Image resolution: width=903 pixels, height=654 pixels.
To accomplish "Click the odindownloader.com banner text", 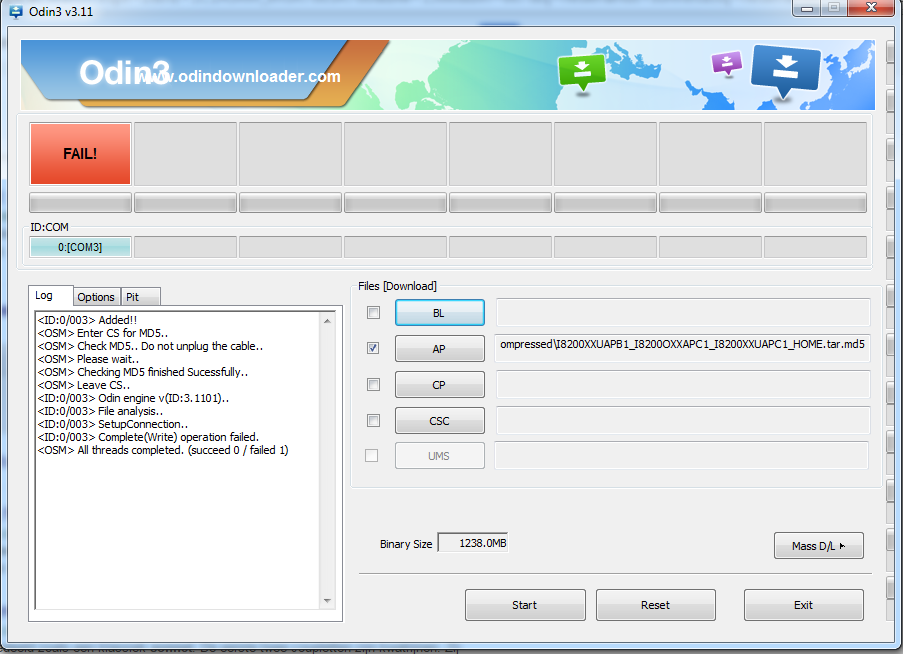I will [x=241, y=76].
